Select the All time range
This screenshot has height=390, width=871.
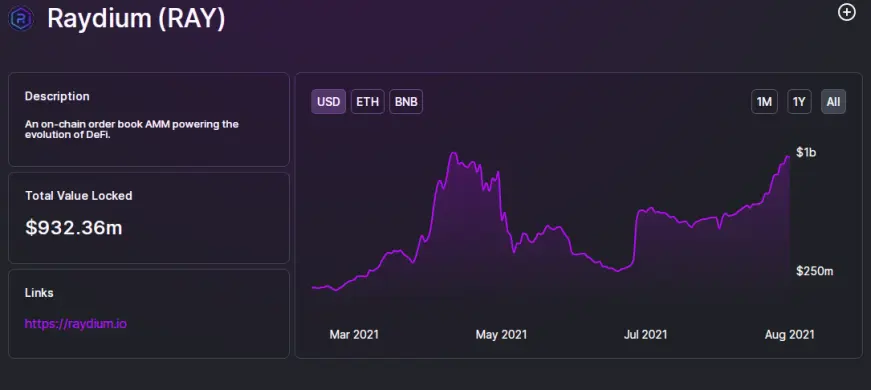[x=833, y=102]
